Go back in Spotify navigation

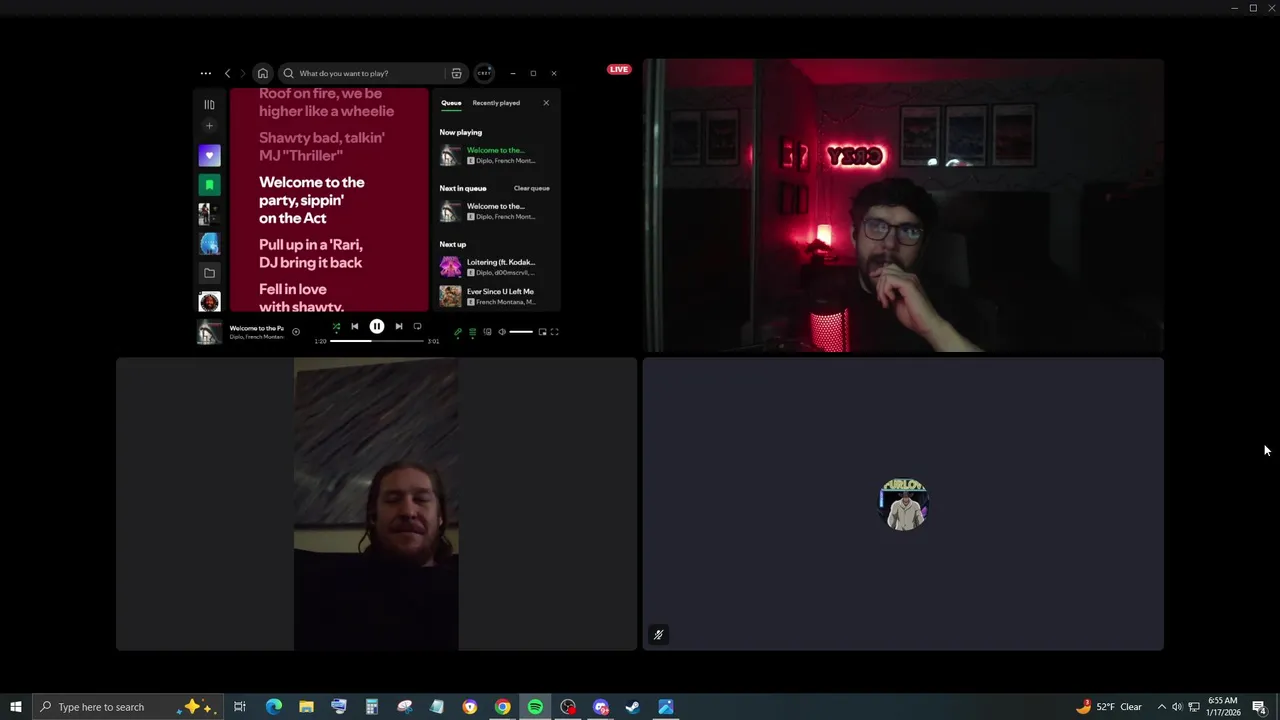tap(227, 73)
